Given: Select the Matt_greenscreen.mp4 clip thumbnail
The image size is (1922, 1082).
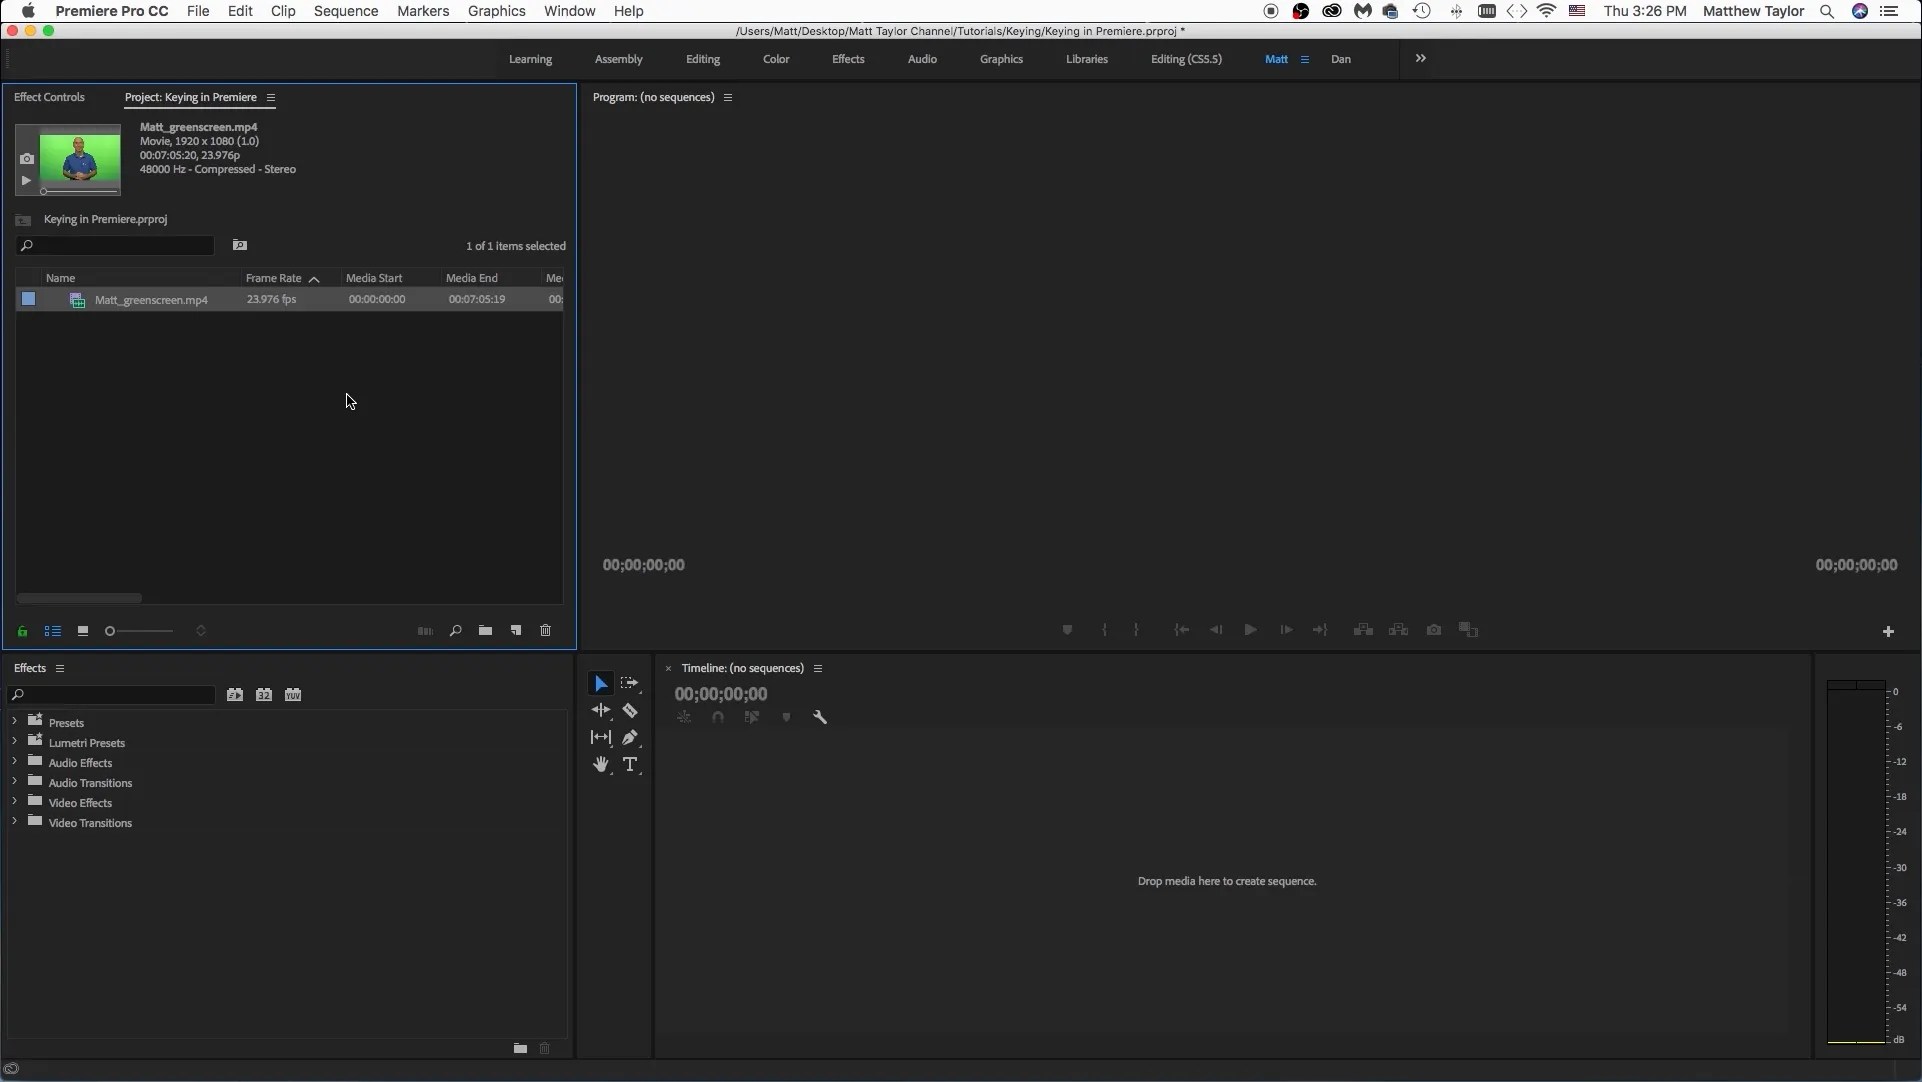Looking at the screenshot, I should click(x=77, y=299).
